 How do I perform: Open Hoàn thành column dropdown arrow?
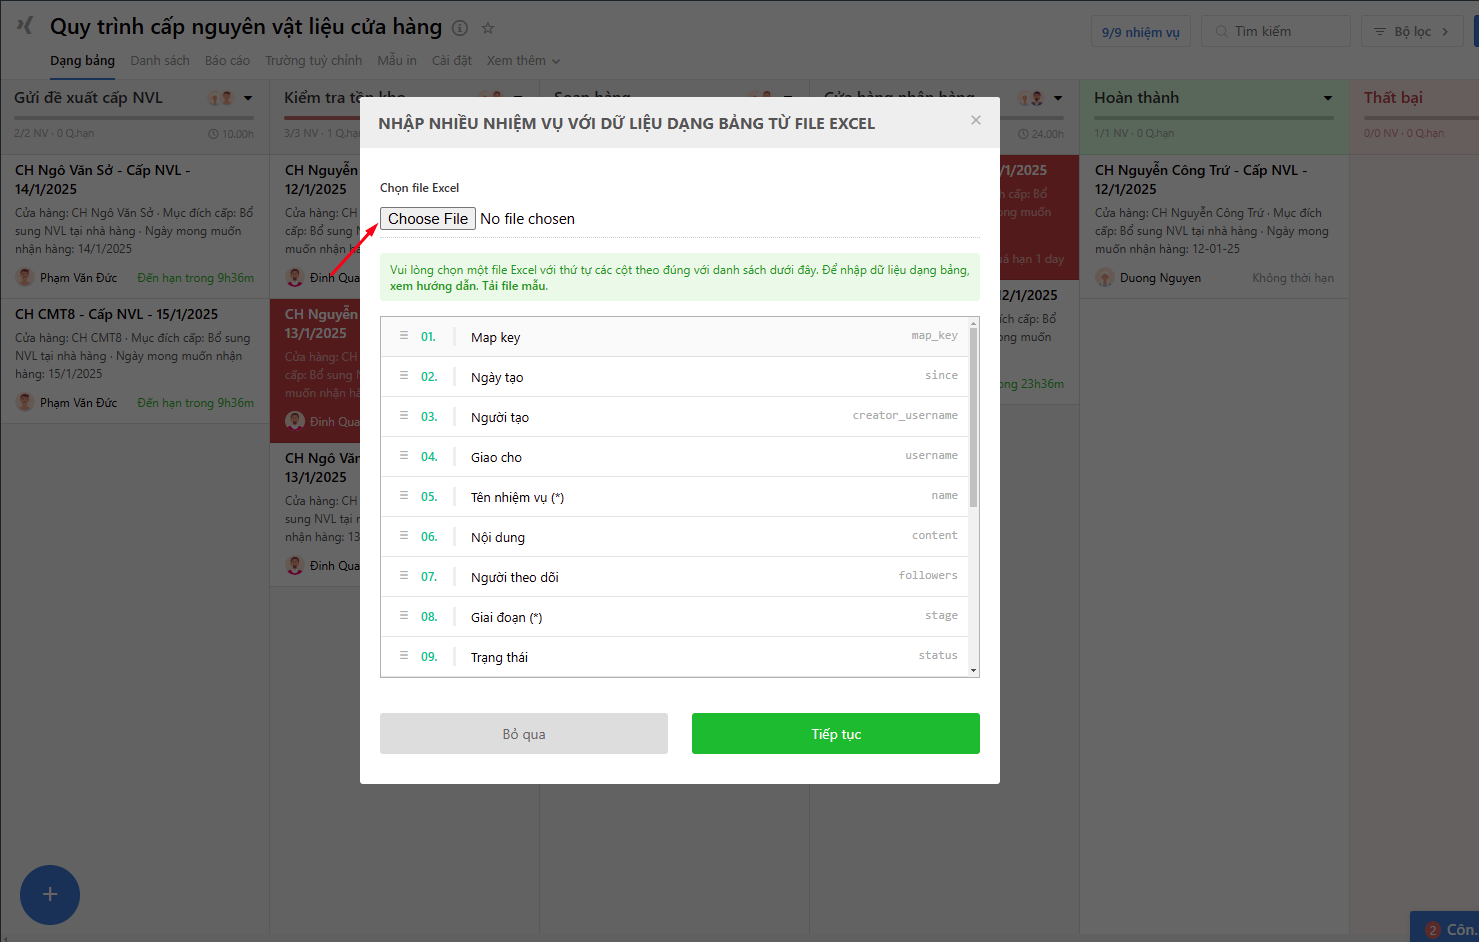1328,98
